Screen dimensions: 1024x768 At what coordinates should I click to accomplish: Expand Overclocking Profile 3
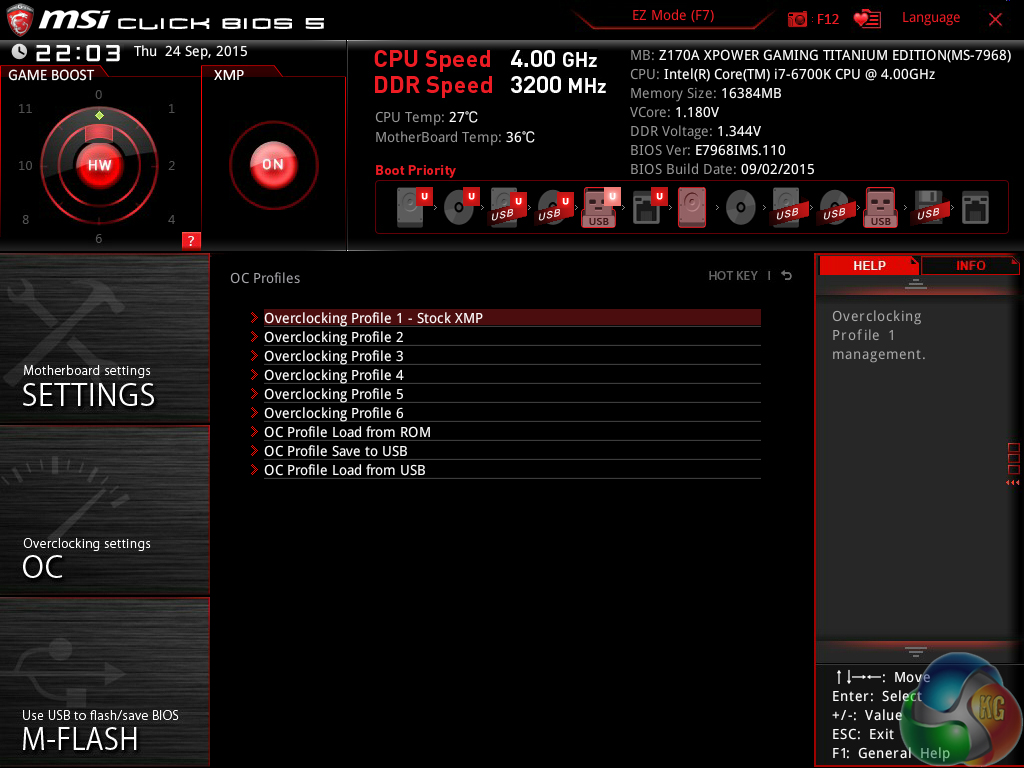point(512,356)
